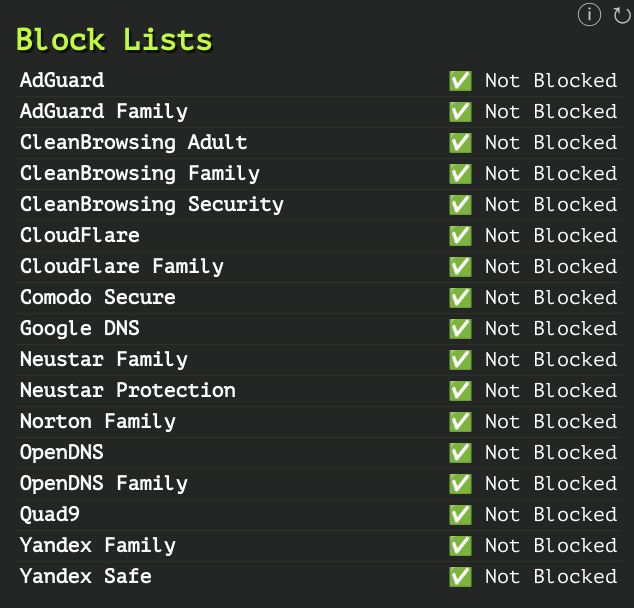Click the green checkmark for Quad9
Image resolution: width=634 pixels, height=608 pixels.
tap(460, 515)
